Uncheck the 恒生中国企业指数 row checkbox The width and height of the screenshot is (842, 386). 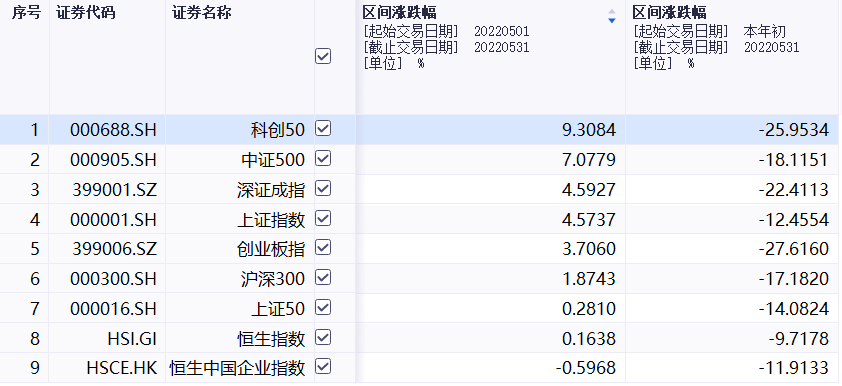coord(323,367)
